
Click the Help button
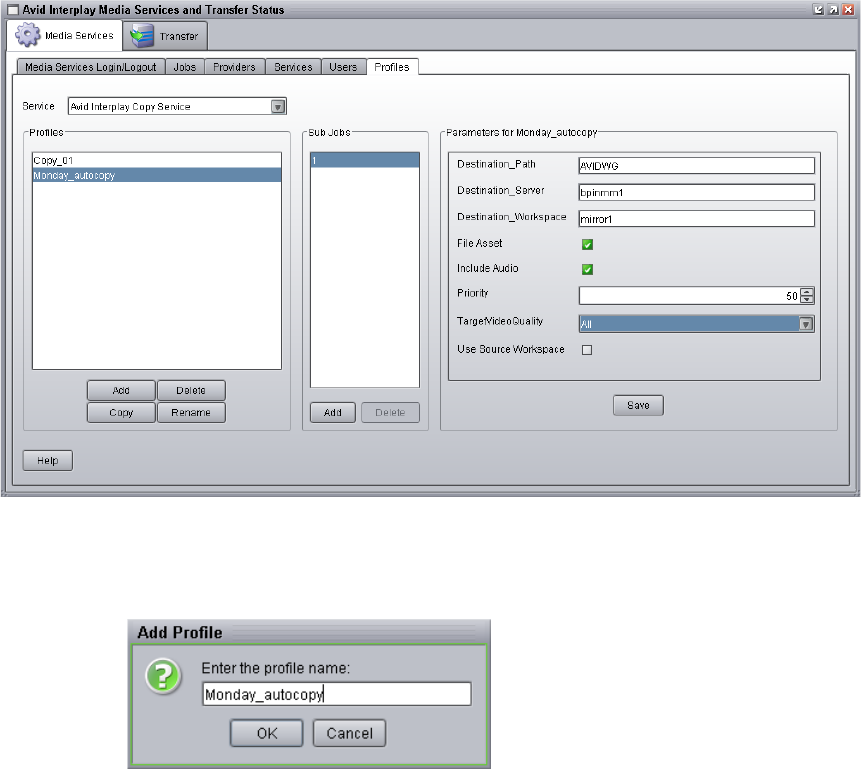pyautogui.click(x=48, y=460)
